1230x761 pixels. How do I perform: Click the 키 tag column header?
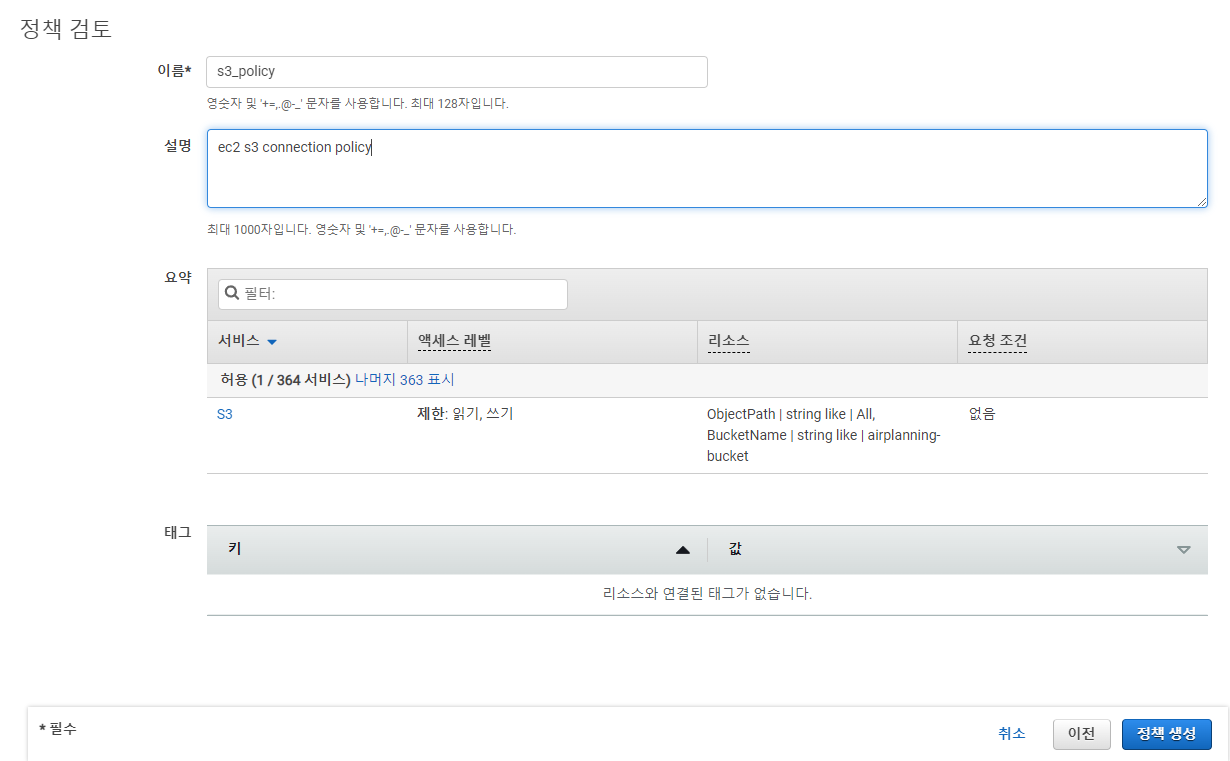tap(234, 549)
